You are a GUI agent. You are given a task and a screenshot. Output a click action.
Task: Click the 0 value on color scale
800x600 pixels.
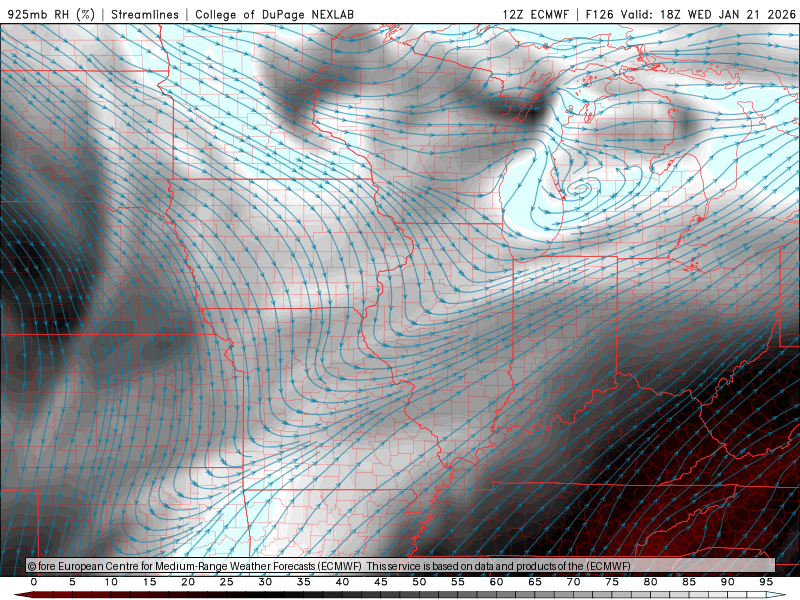tap(34, 582)
